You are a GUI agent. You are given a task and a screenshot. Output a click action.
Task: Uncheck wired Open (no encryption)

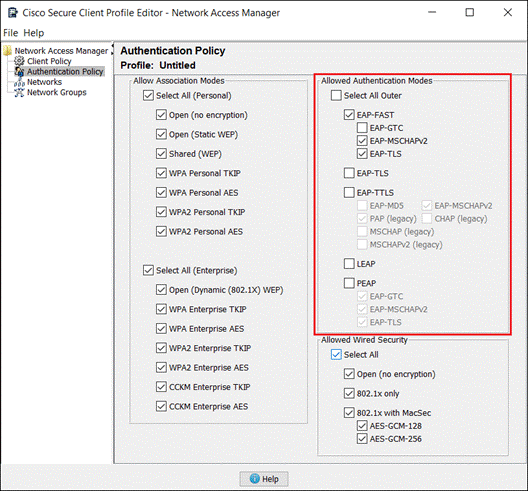pyautogui.click(x=349, y=374)
